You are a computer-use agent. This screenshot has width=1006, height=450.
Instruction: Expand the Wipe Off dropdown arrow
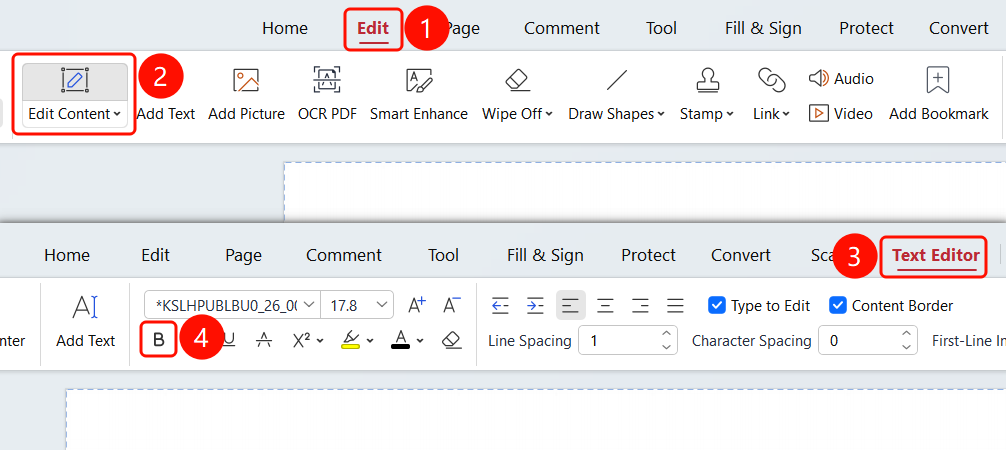(x=549, y=114)
